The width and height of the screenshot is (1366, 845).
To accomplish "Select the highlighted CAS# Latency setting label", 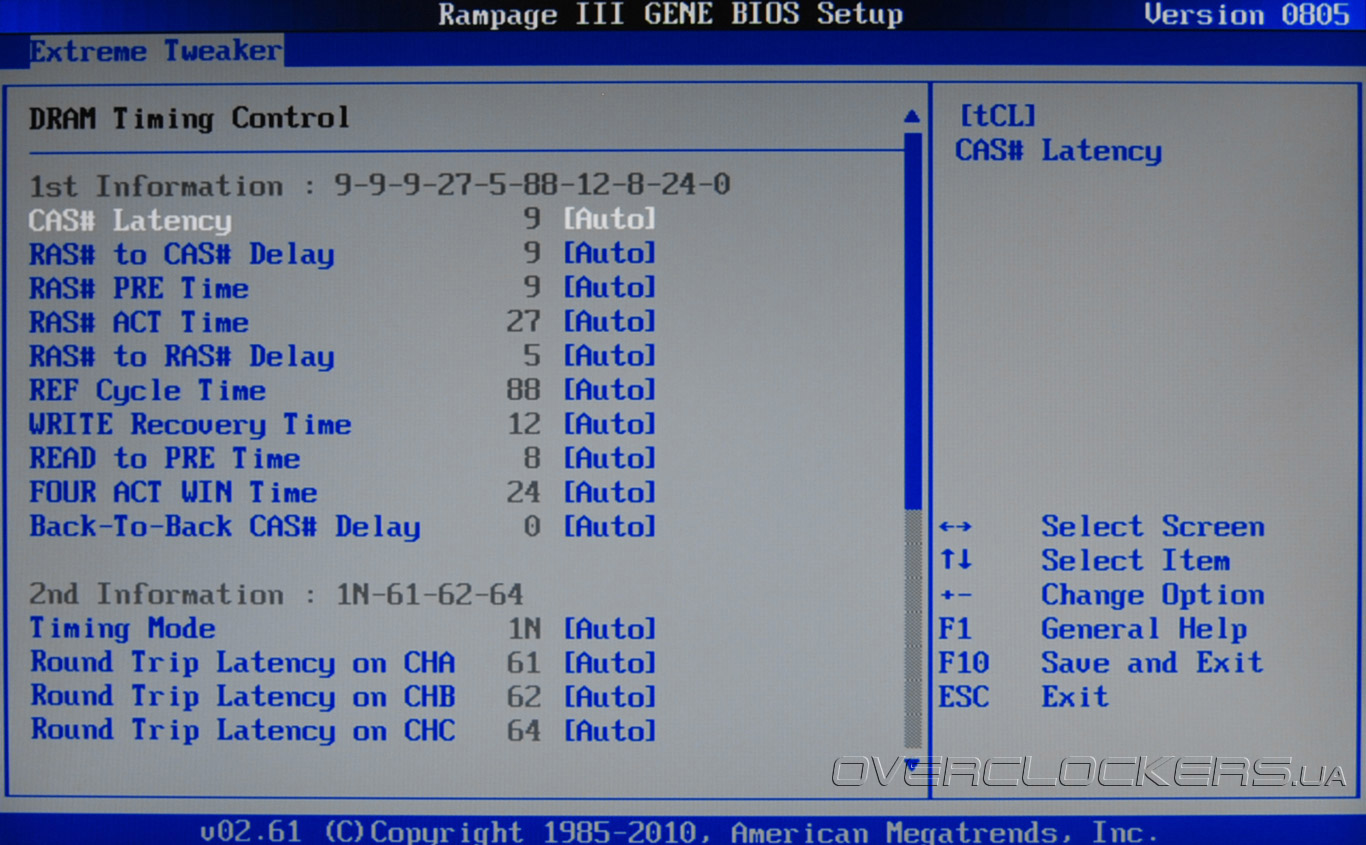I will pyautogui.click(x=130, y=220).
